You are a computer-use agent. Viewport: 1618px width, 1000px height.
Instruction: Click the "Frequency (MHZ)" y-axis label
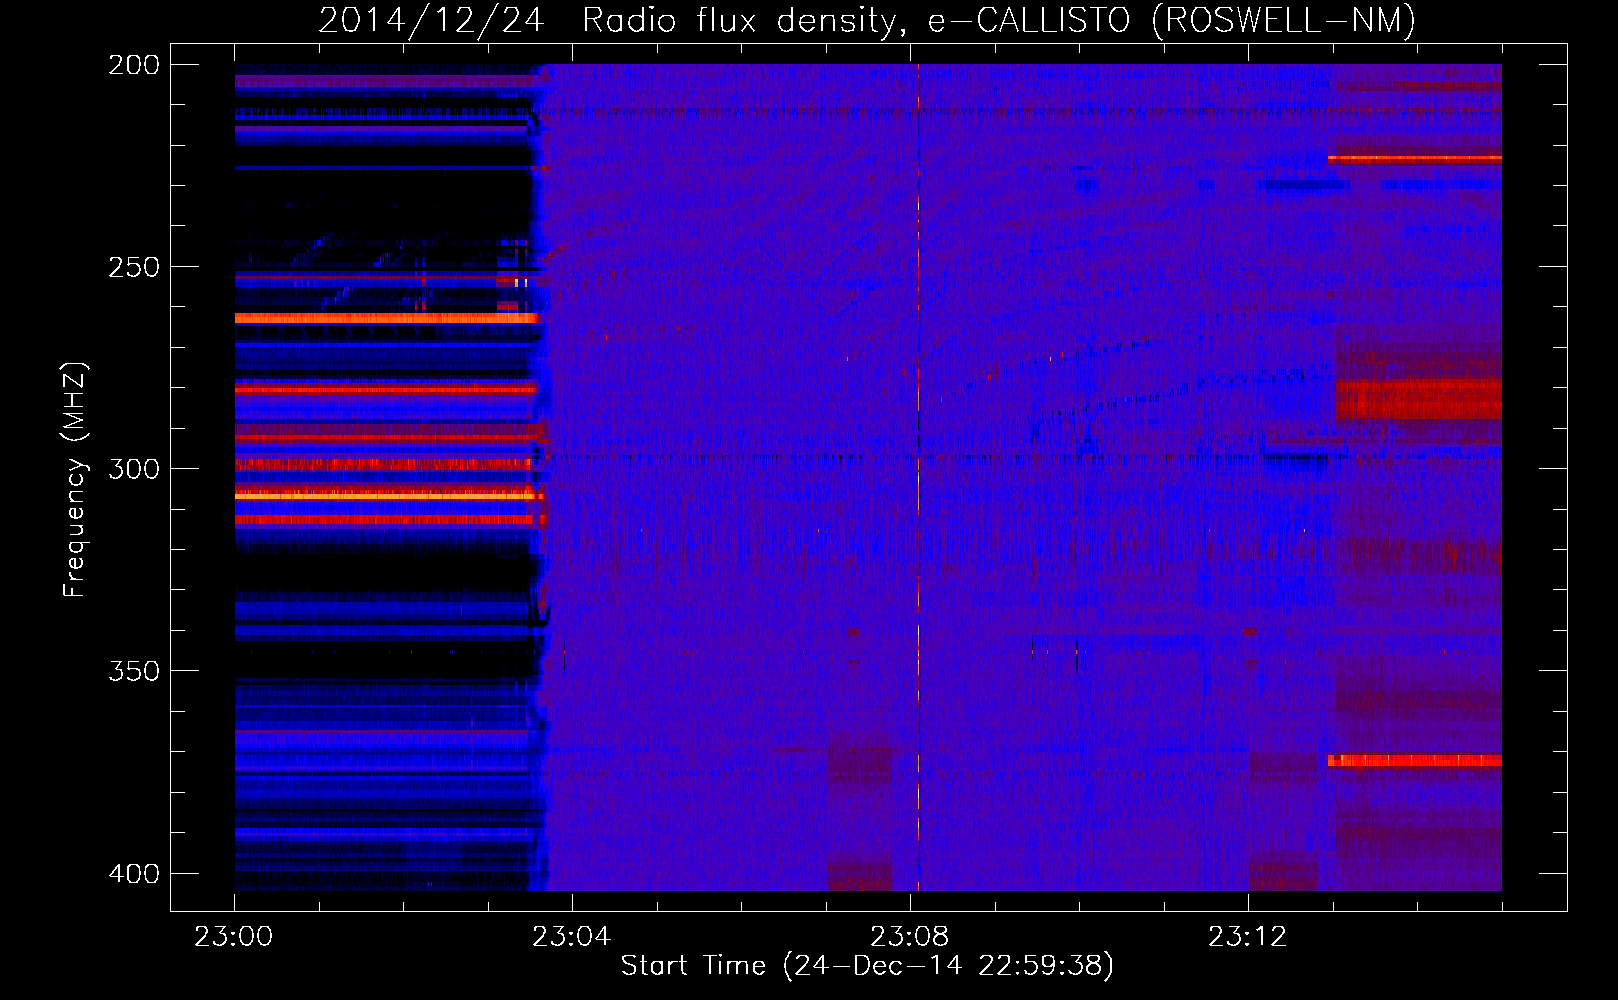(x=74, y=479)
